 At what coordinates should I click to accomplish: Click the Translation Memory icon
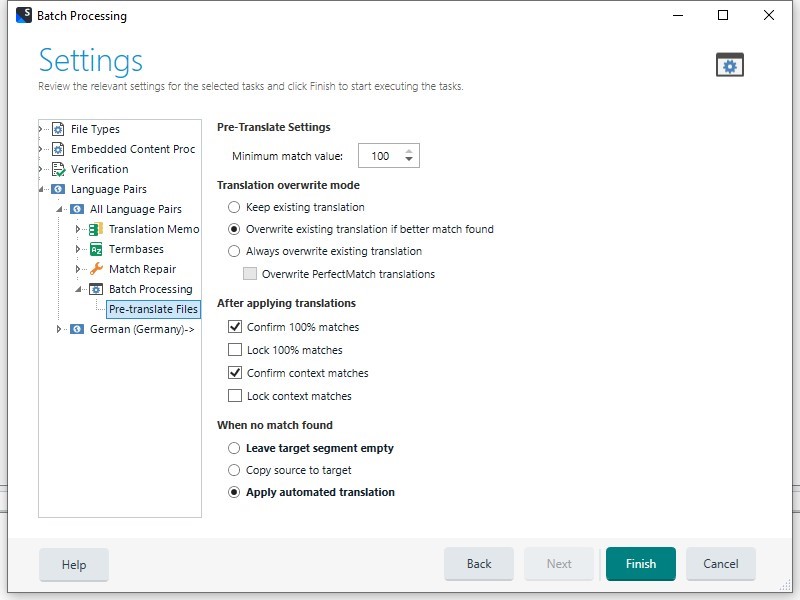coord(96,229)
